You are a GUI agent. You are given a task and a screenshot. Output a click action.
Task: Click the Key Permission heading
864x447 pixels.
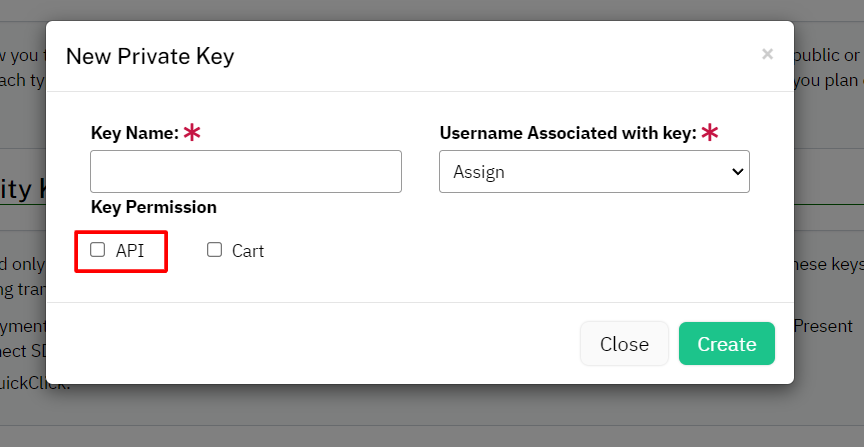(x=154, y=207)
